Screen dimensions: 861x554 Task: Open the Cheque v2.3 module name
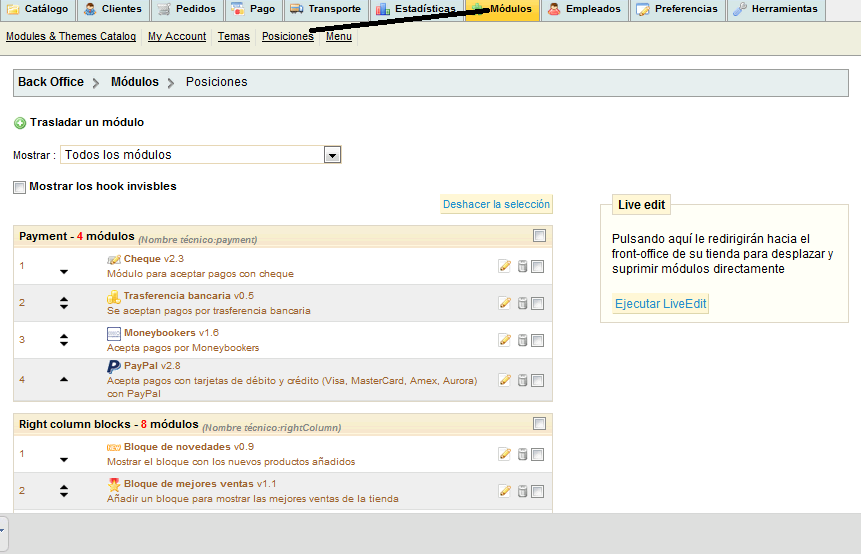[154, 259]
